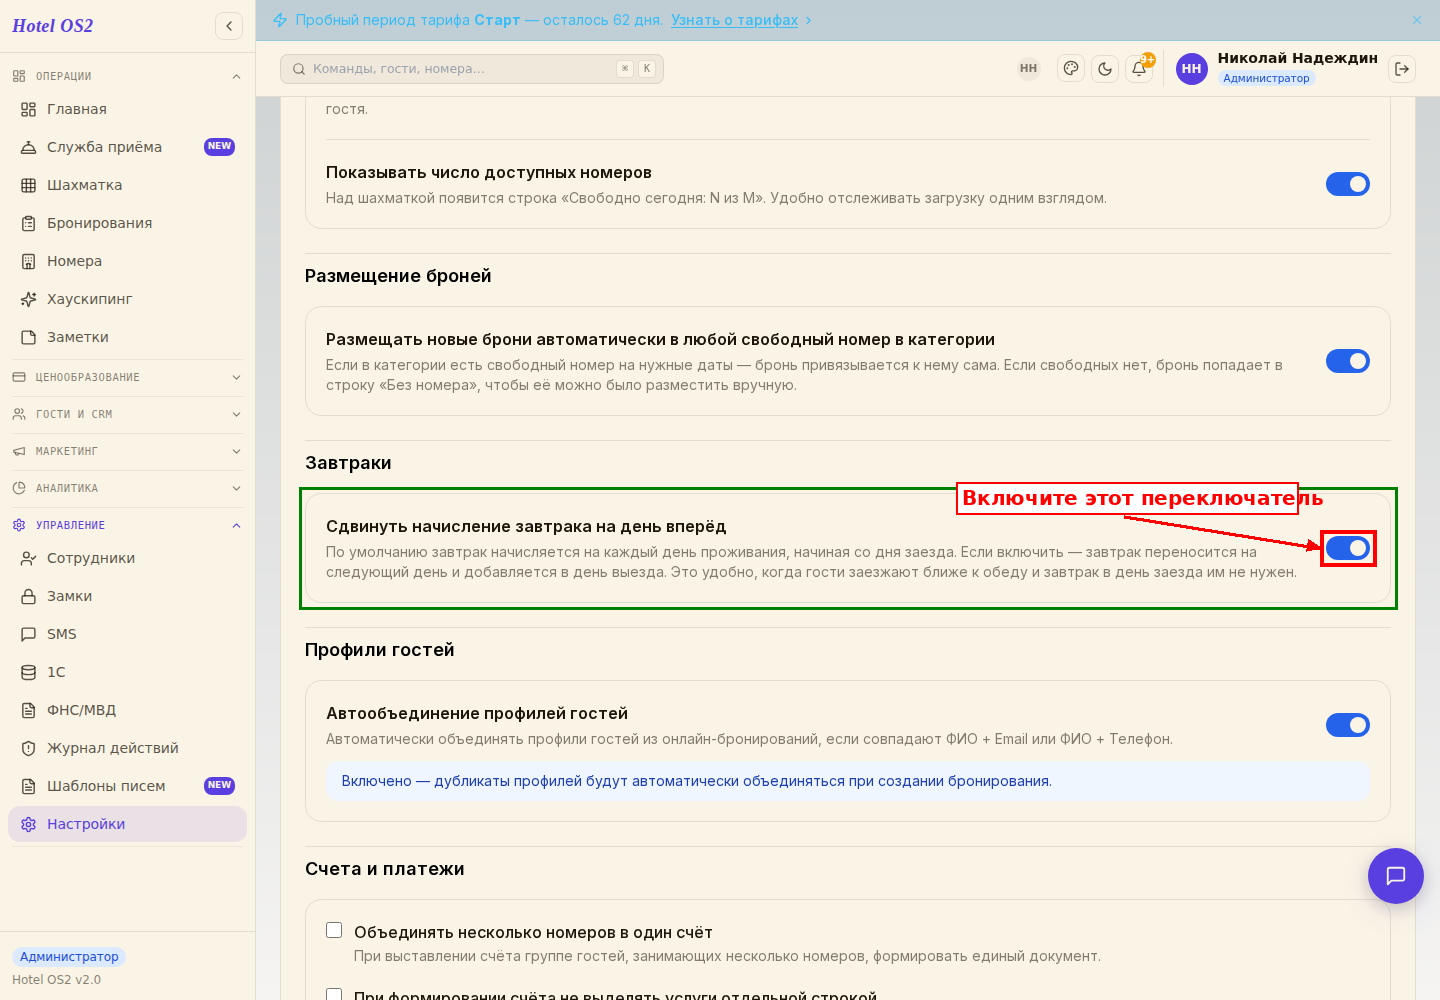The width and height of the screenshot is (1440, 1000).
Task: Check Объединять несколько номеров в один счёт
Action: click(x=334, y=930)
